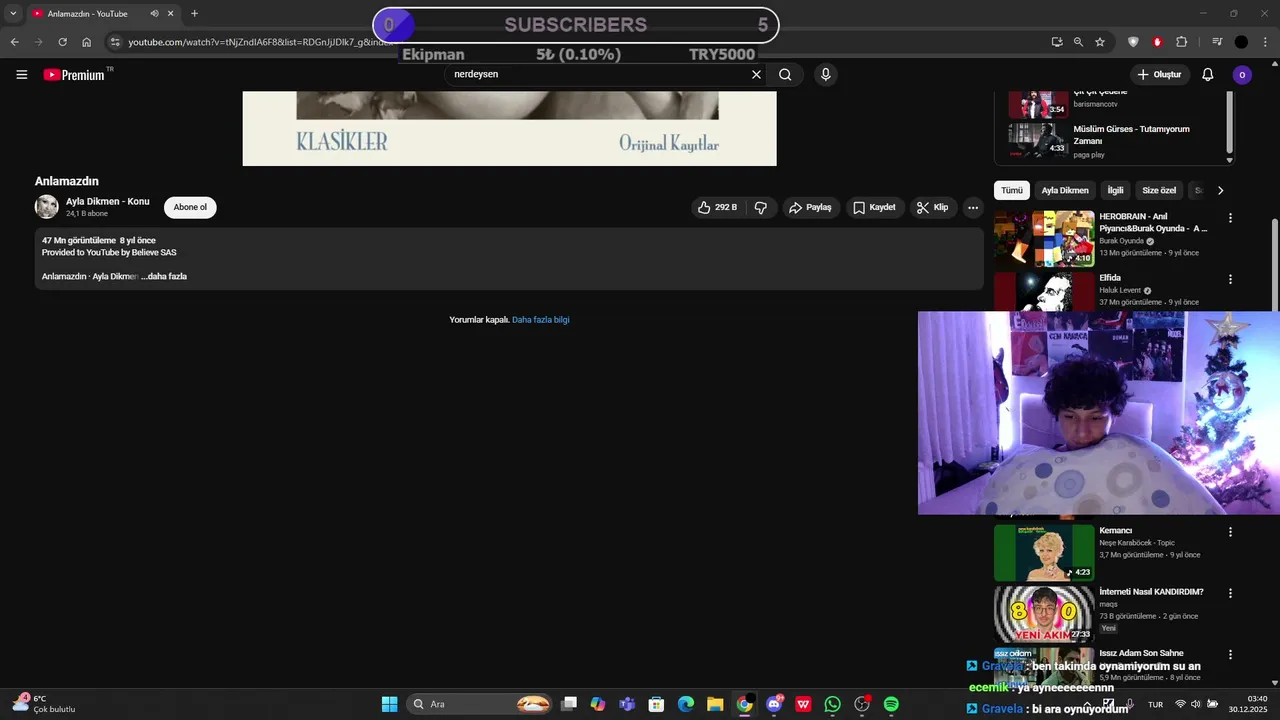Open Microsoft Edge from the taskbar
Viewport: 1280px width, 720px height.
tap(686, 704)
